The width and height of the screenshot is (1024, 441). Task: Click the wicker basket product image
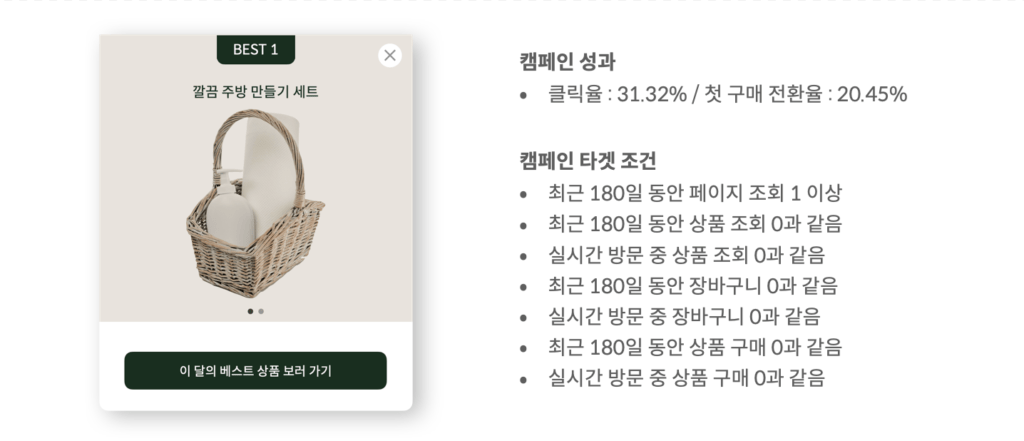point(255,203)
